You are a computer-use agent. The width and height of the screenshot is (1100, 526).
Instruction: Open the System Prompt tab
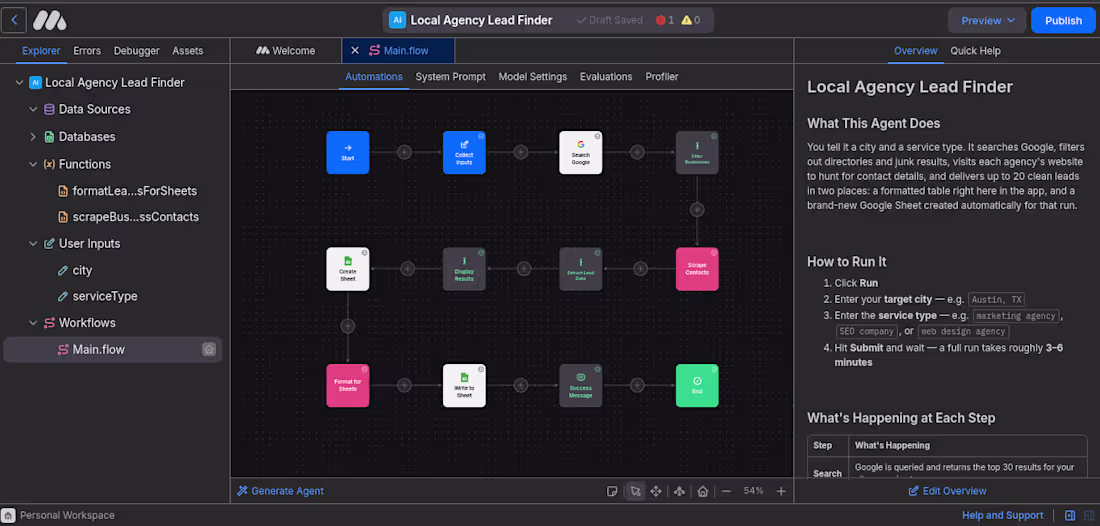point(450,76)
